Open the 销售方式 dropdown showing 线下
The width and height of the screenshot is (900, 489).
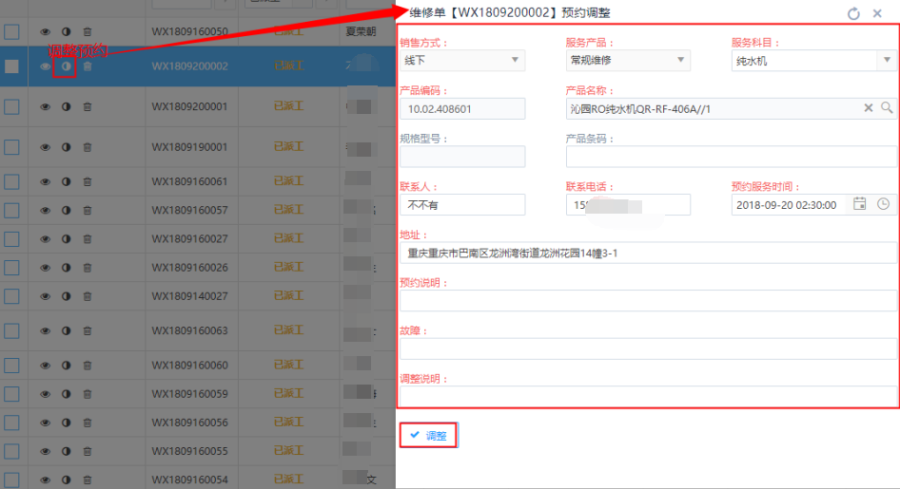point(461,61)
